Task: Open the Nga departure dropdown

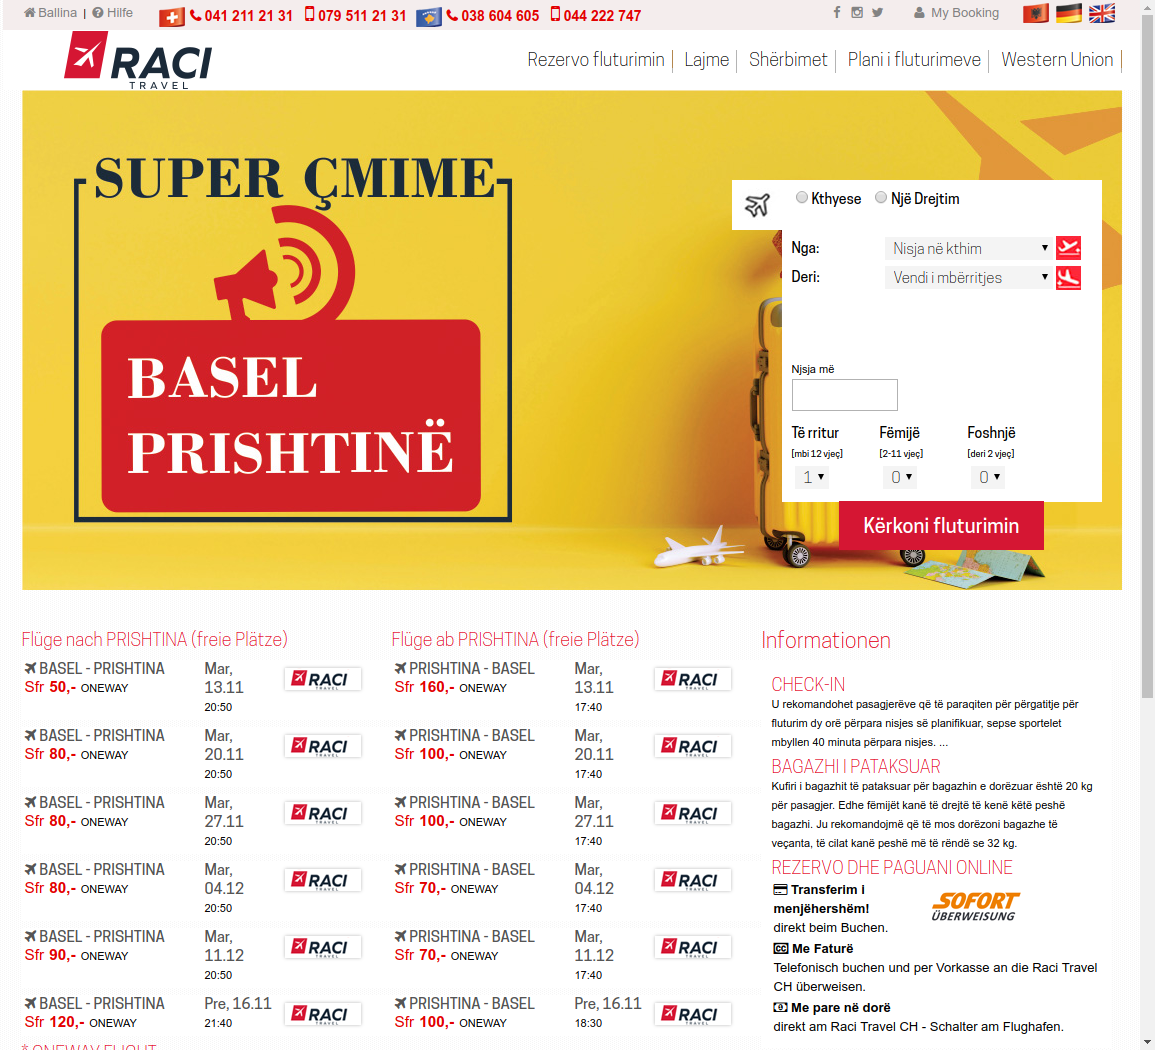Action: click(x=968, y=248)
